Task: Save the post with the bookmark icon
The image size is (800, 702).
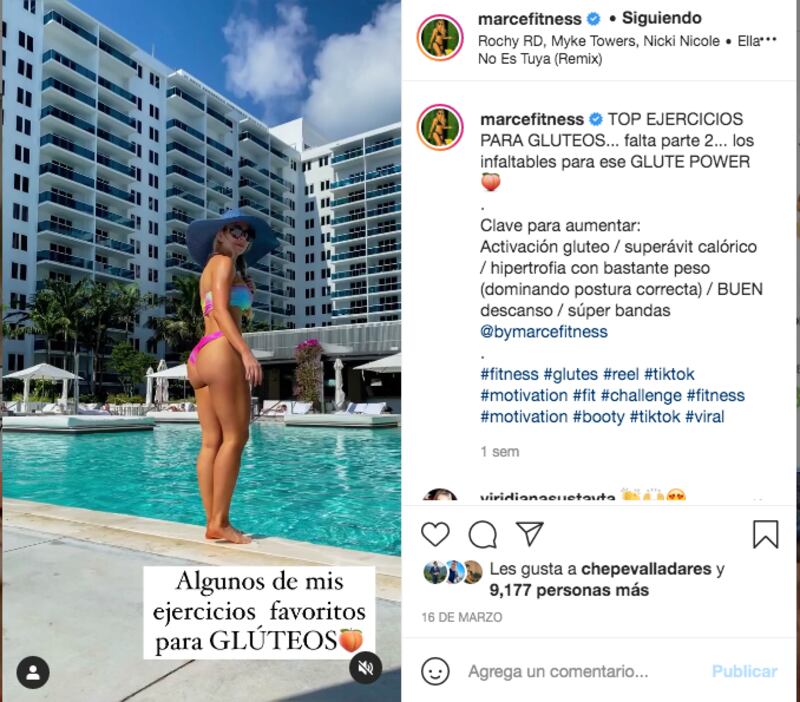Action: [765, 534]
